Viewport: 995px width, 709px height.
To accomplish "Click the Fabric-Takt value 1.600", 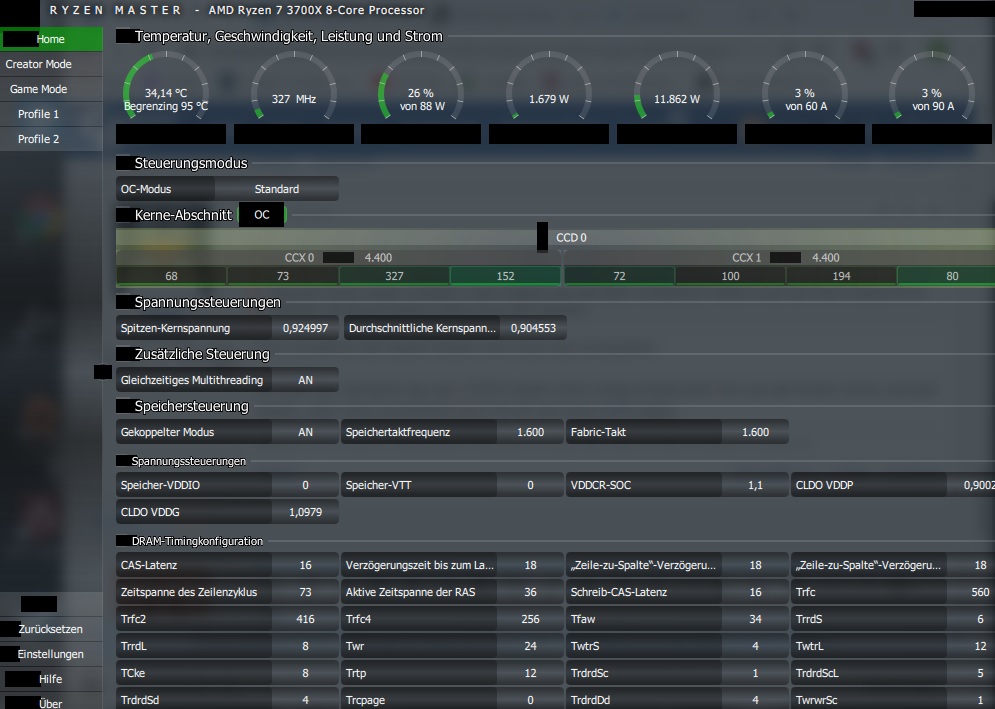I will point(755,432).
